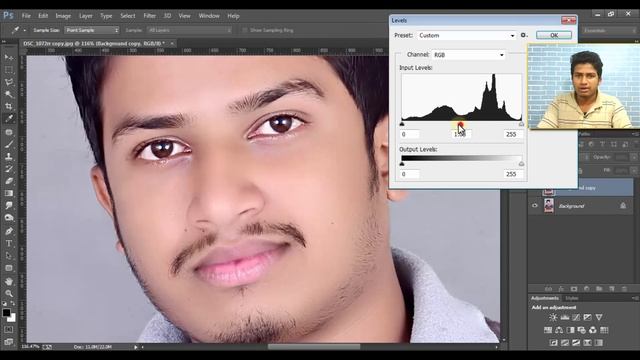640x360 pixels.
Task: Open the Filter menu
Action: [x=149, y=16]
